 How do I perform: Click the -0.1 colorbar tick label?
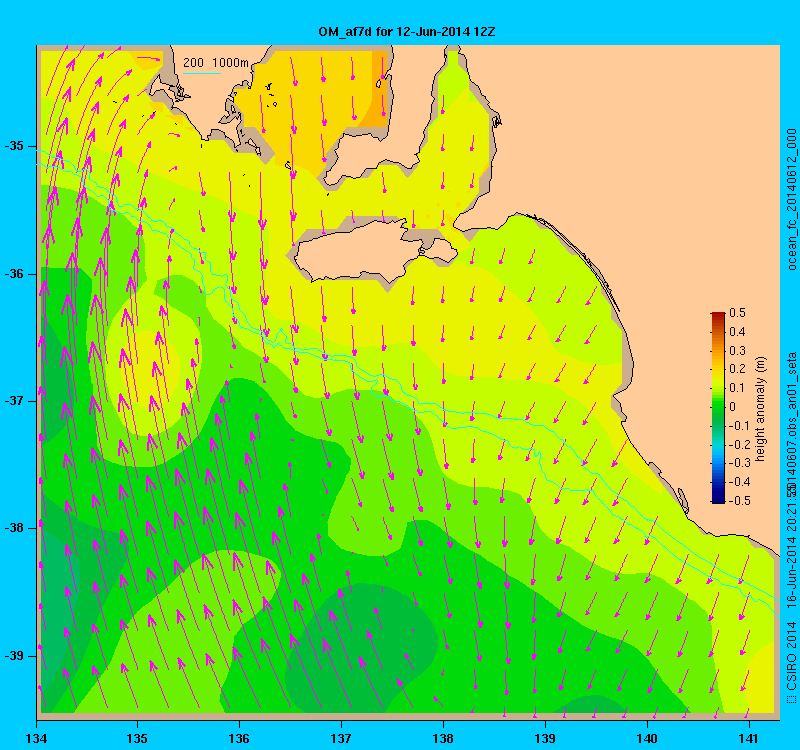tap(738, 426)
